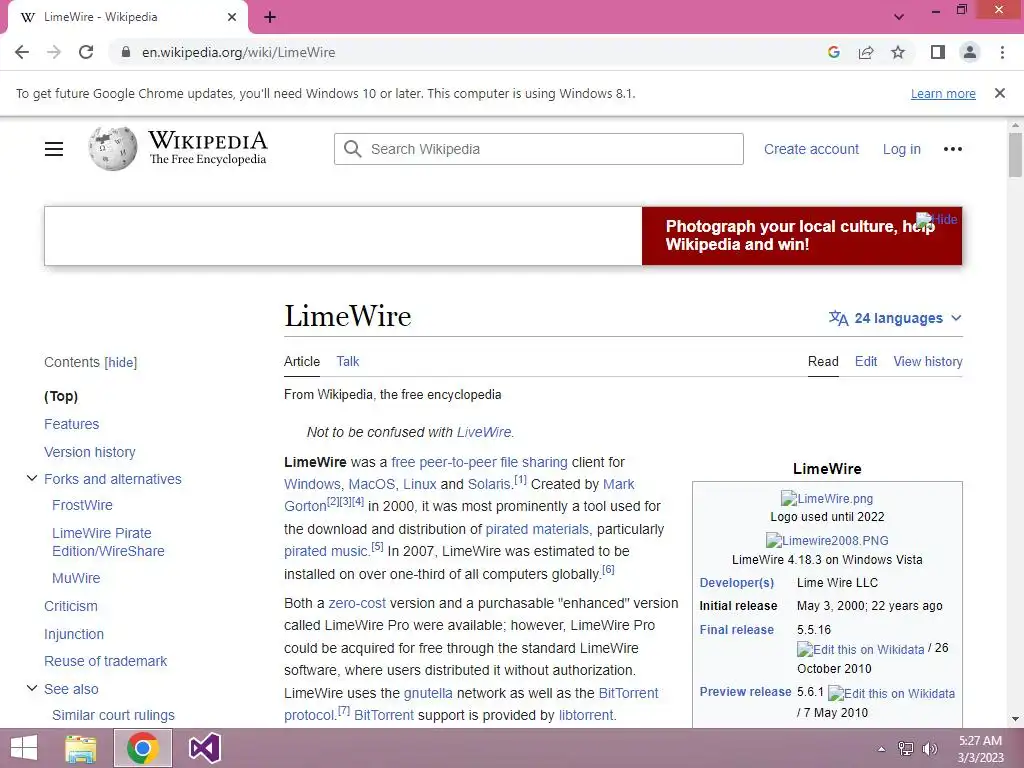This screenshot has width=1024, height=768.
Task: Open Wikipedia main hamburger menu
Action: click(54, 149)
